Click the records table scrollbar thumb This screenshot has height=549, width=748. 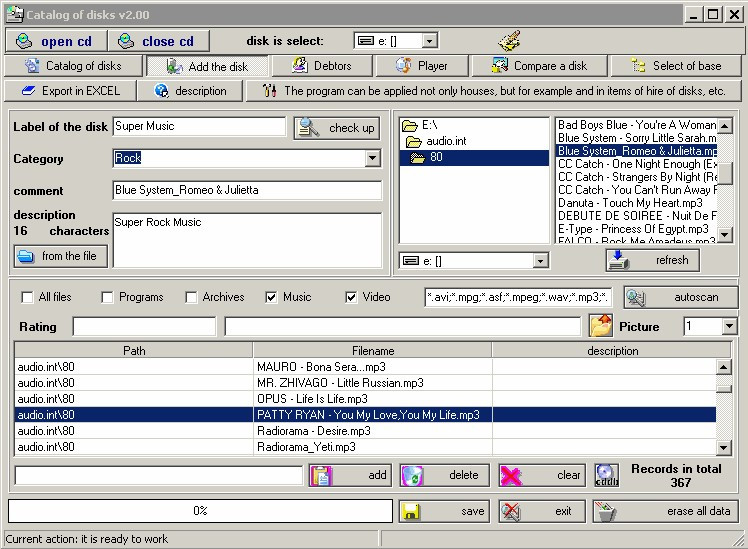click(x=724, y=389)
